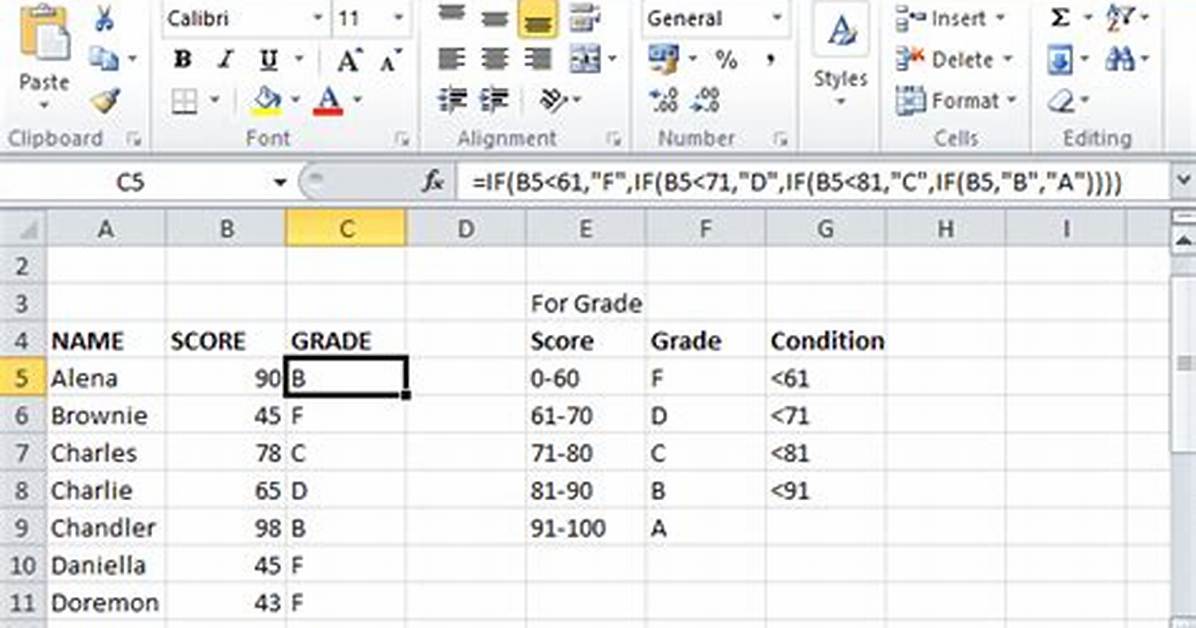Decrease font size with Shrink Font
1196x628 pixels.
[391, 61]
